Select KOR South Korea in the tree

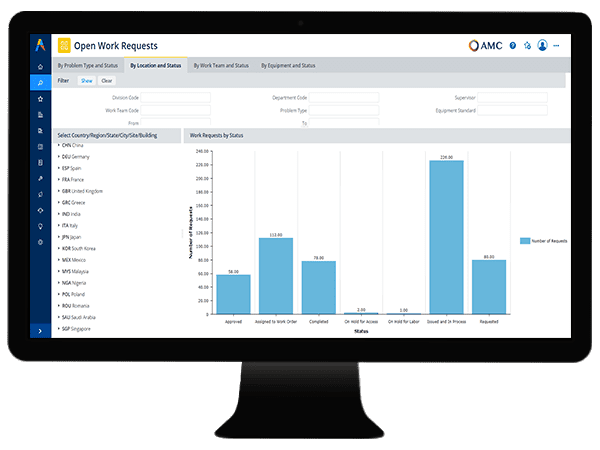click(x=78, y=248)
